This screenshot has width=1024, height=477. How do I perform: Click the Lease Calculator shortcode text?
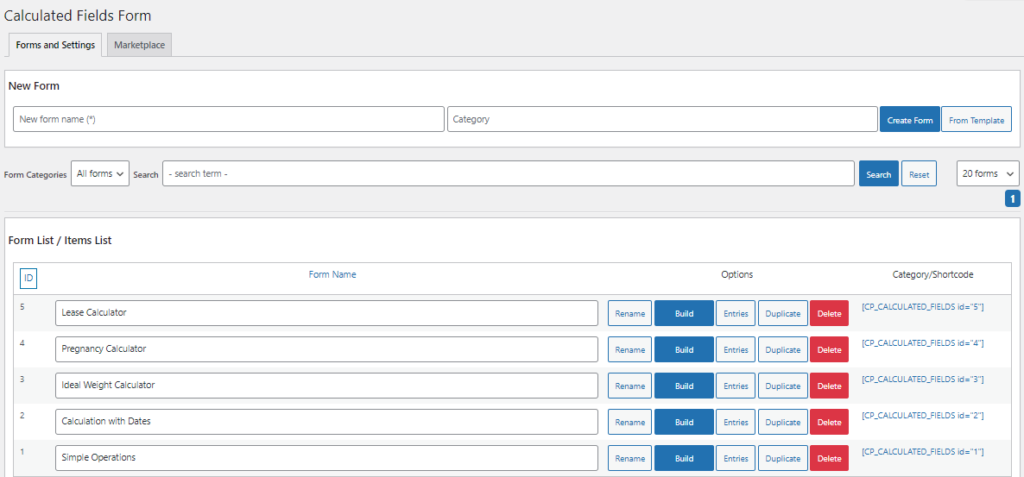click(922, 307)
